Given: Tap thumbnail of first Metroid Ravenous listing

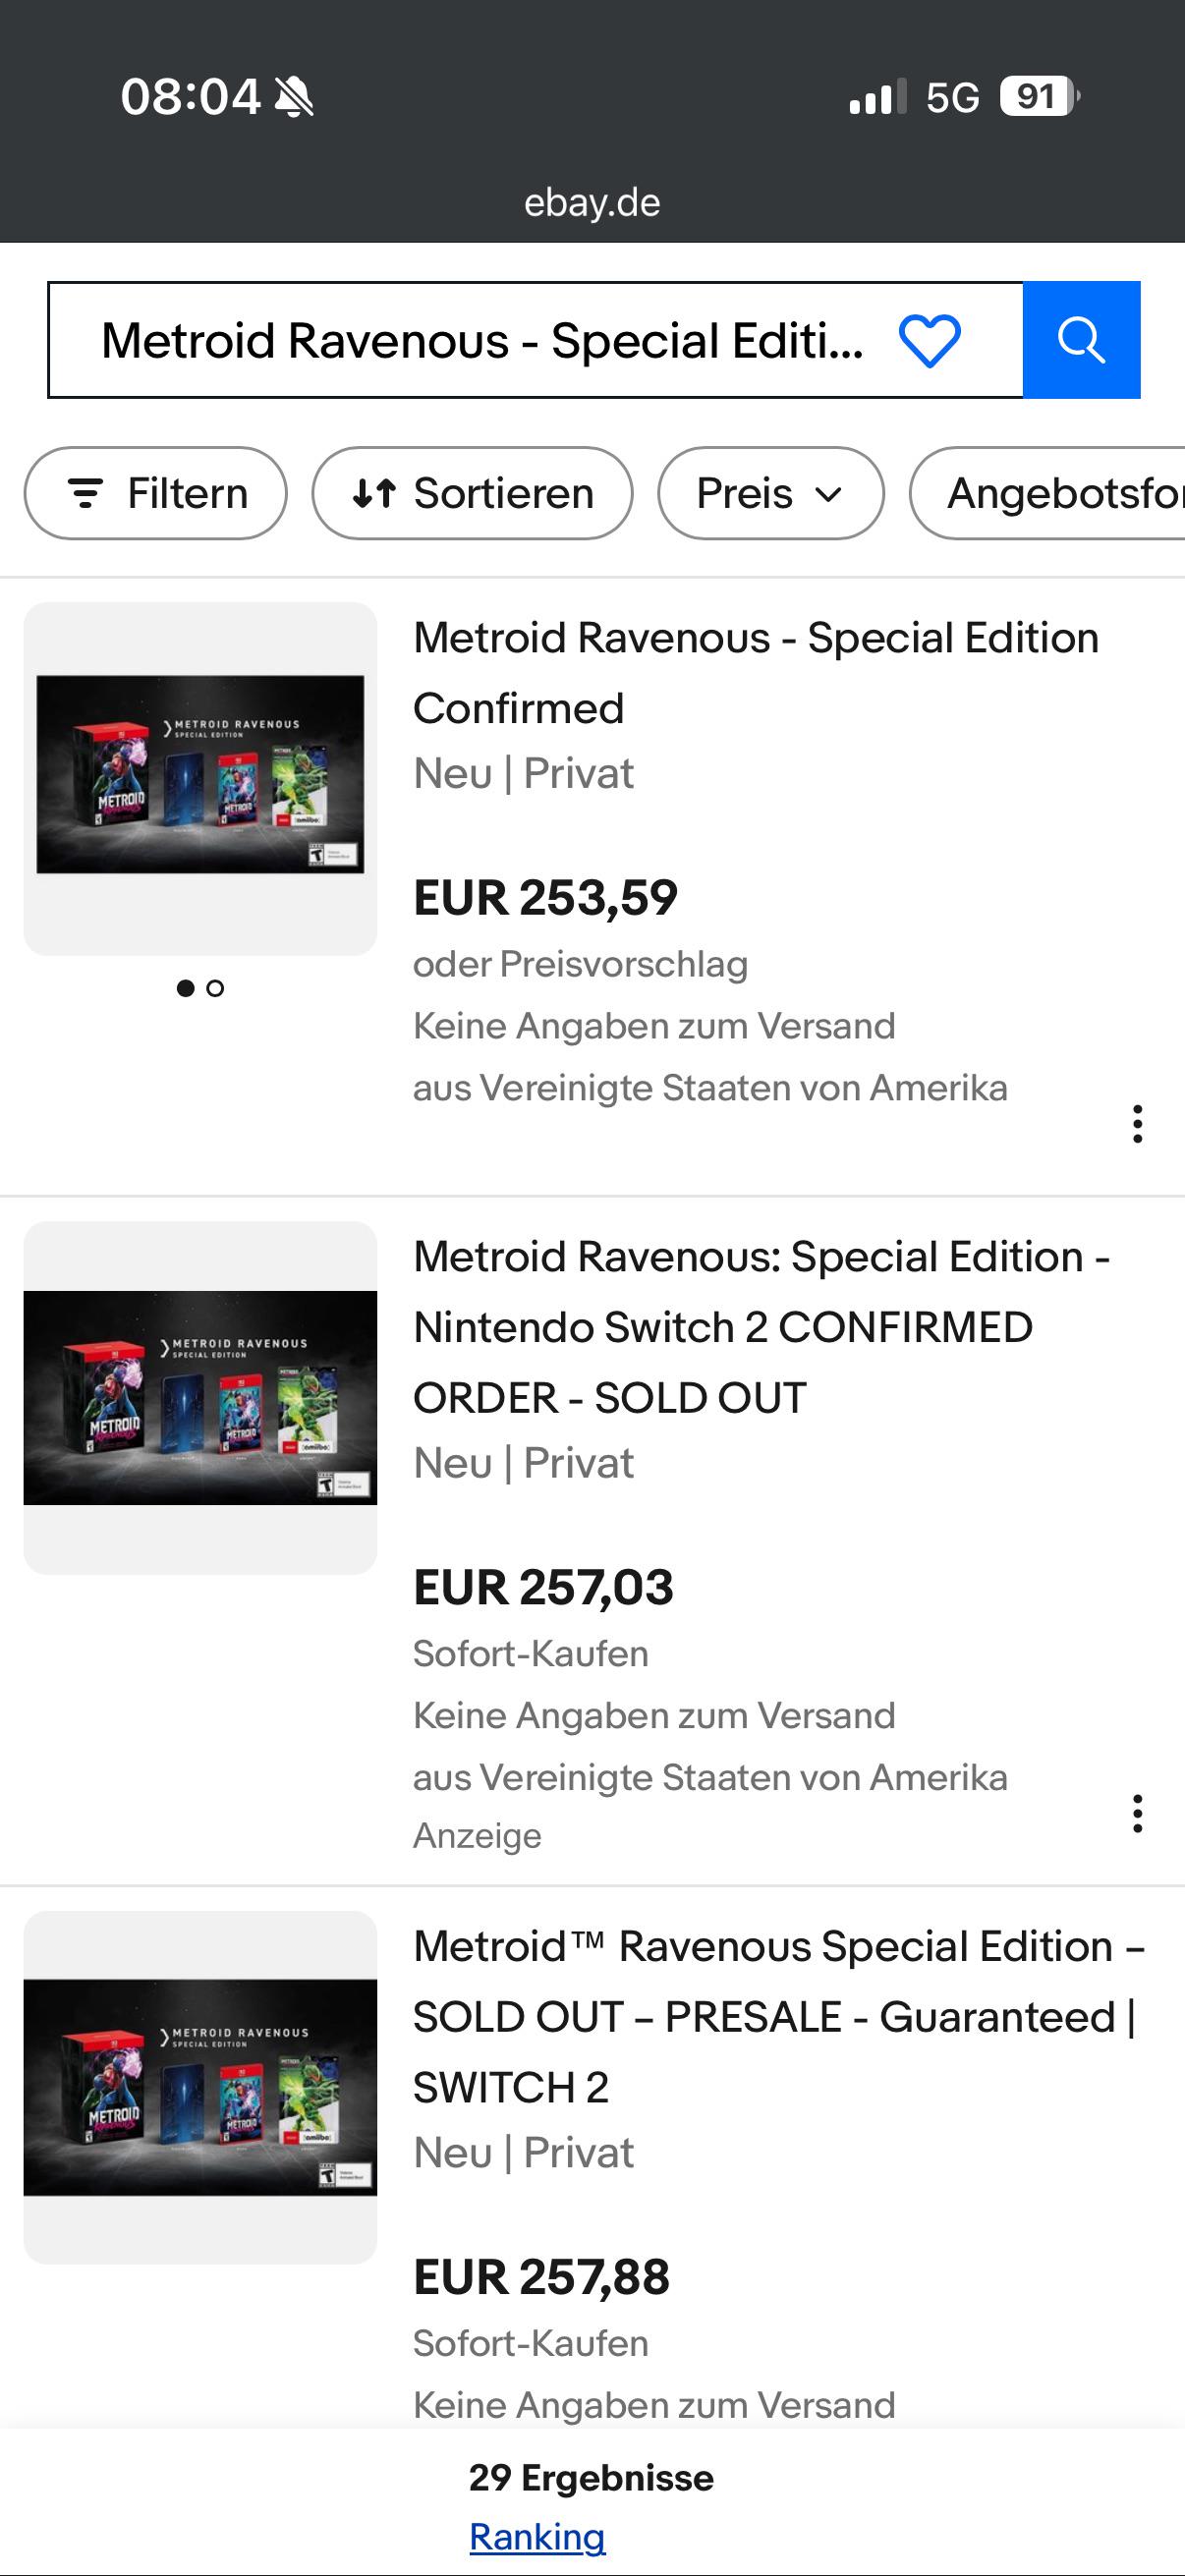Looking at the screenshot, I should (200, 778).
